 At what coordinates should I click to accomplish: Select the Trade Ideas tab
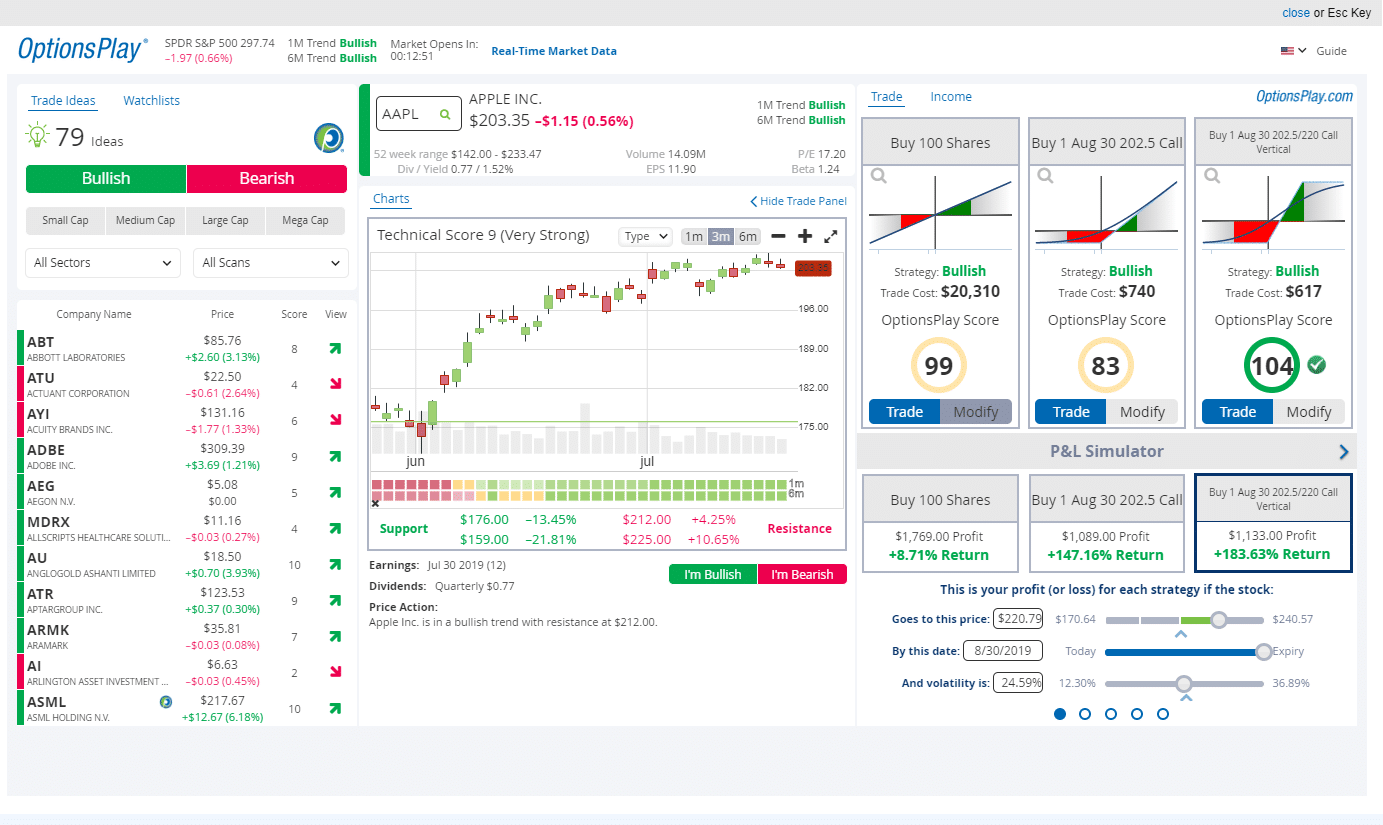pyautogui.click(x=63, y=101)
